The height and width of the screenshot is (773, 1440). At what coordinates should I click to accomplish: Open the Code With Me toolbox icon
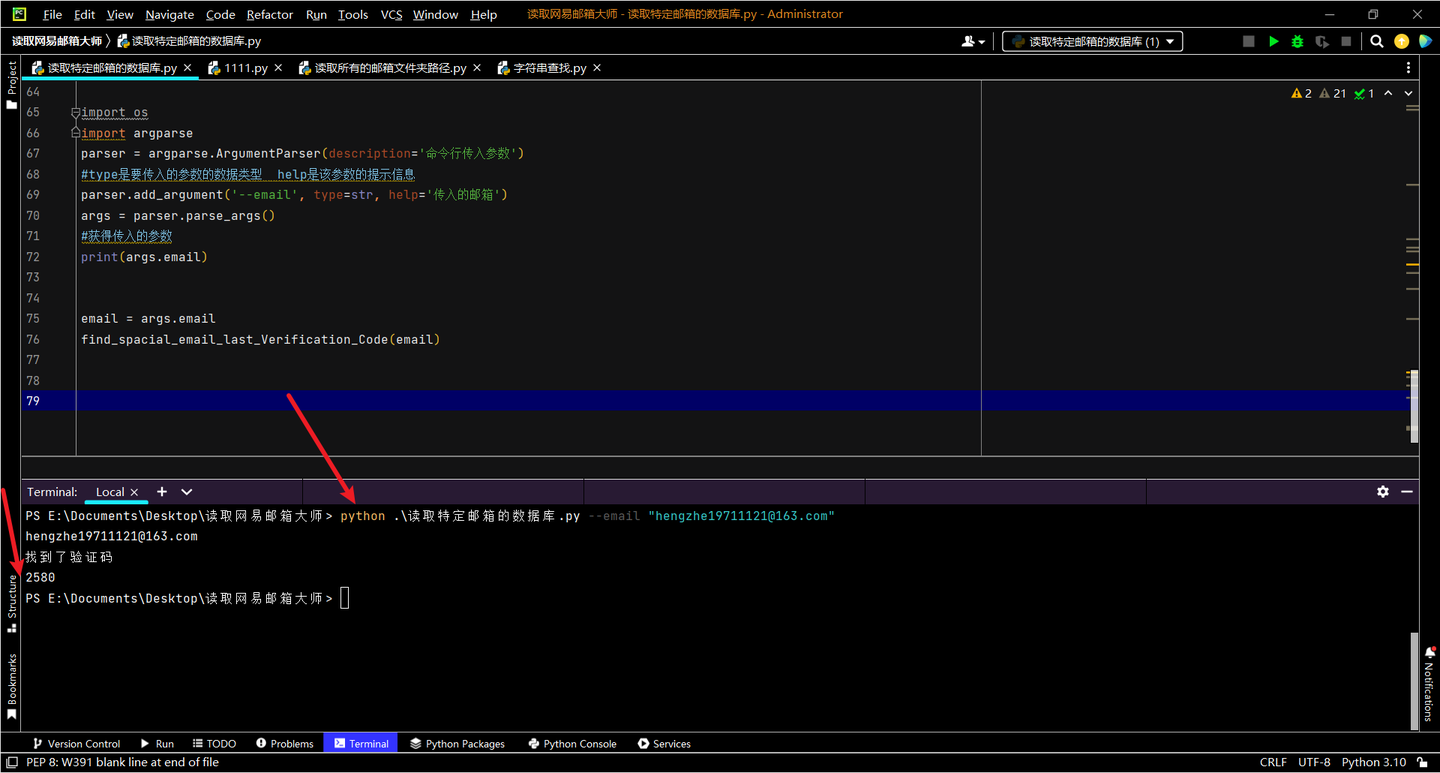[1424, 41]
